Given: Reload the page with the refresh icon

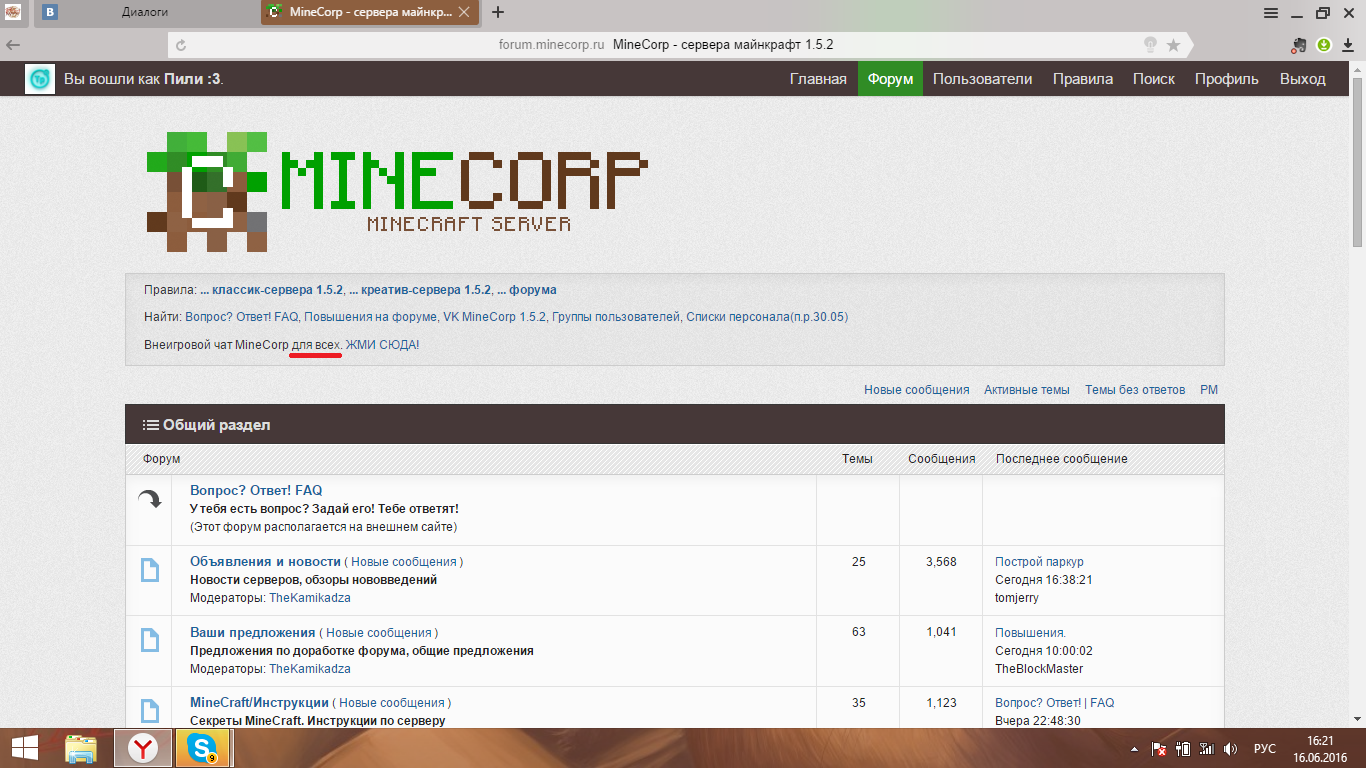Looking at the screenshot, I should tap(181, 45).
